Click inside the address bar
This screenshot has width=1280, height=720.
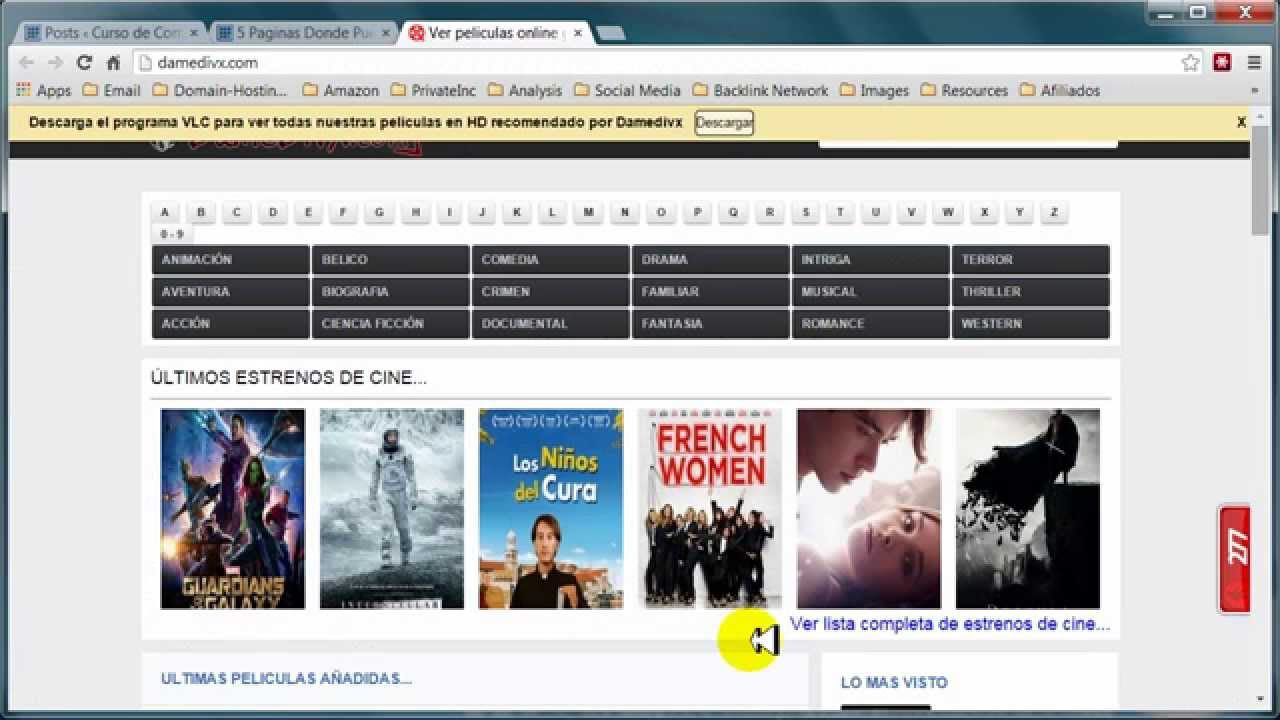[x=400, y=62]
